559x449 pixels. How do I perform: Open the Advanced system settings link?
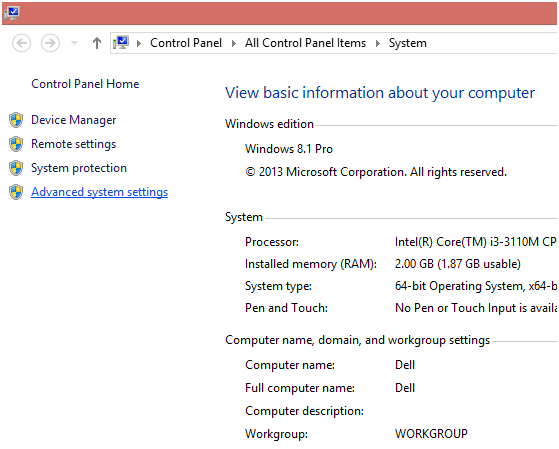pyautogui.click(x=99, y=192)
